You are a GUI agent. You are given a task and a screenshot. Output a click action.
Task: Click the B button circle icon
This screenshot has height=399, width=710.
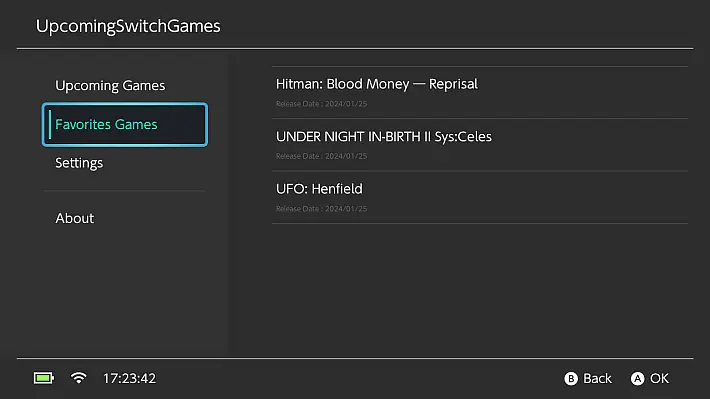tap(571, 379)
